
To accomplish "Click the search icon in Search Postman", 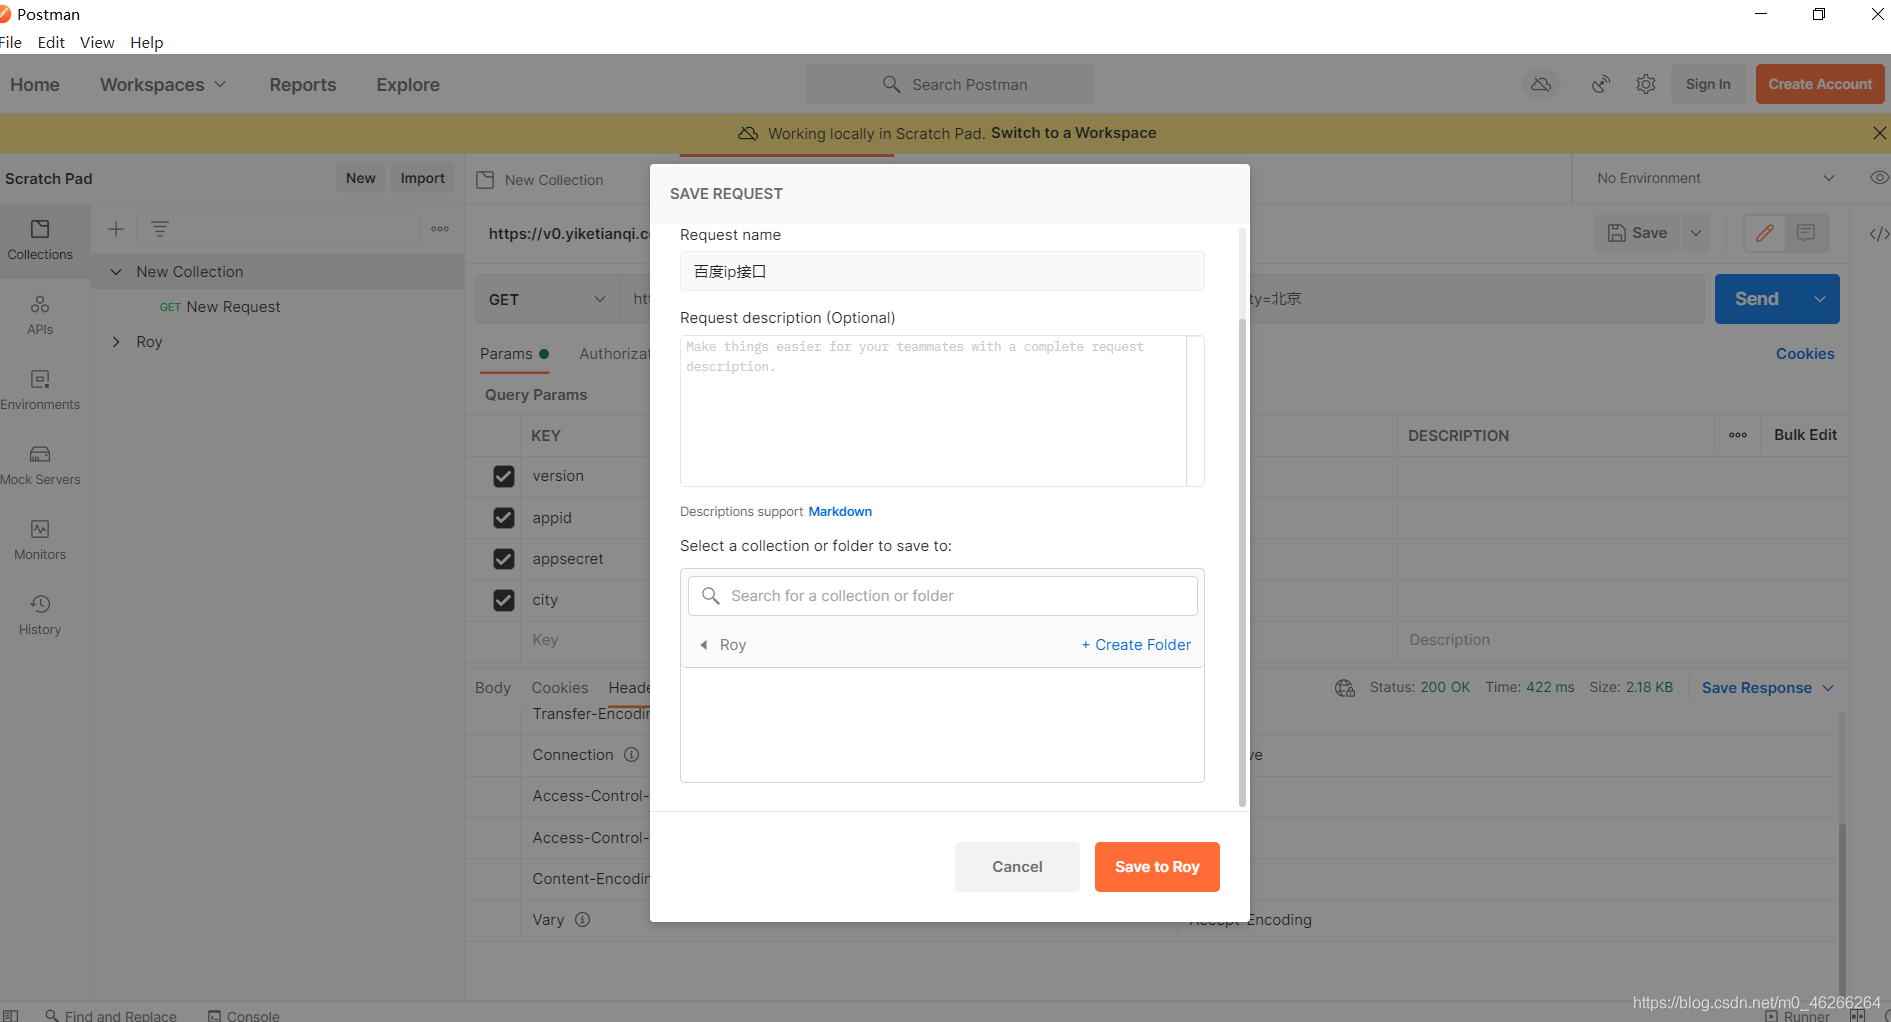I will click(x=892, y=84).
